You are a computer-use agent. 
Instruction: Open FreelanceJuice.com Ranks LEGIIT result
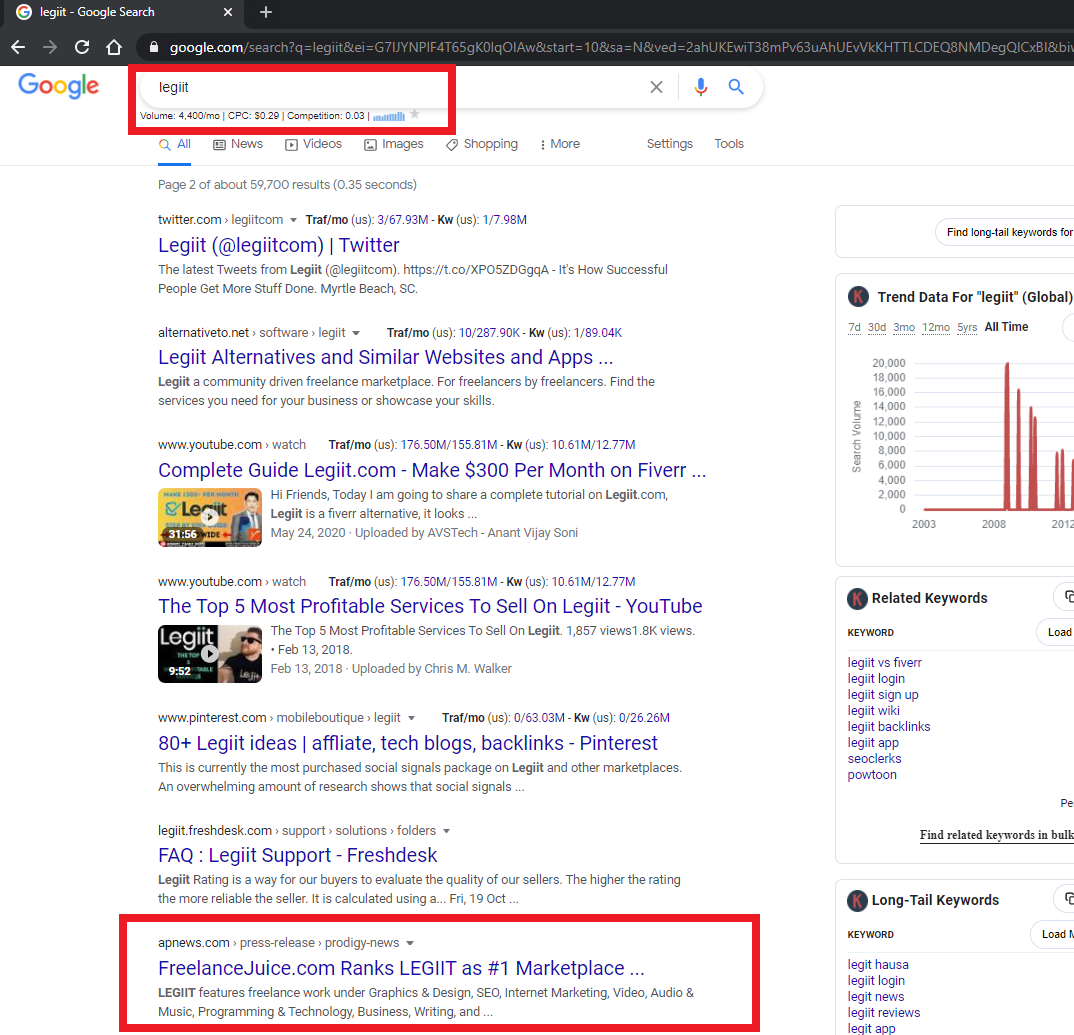(401, 968)
